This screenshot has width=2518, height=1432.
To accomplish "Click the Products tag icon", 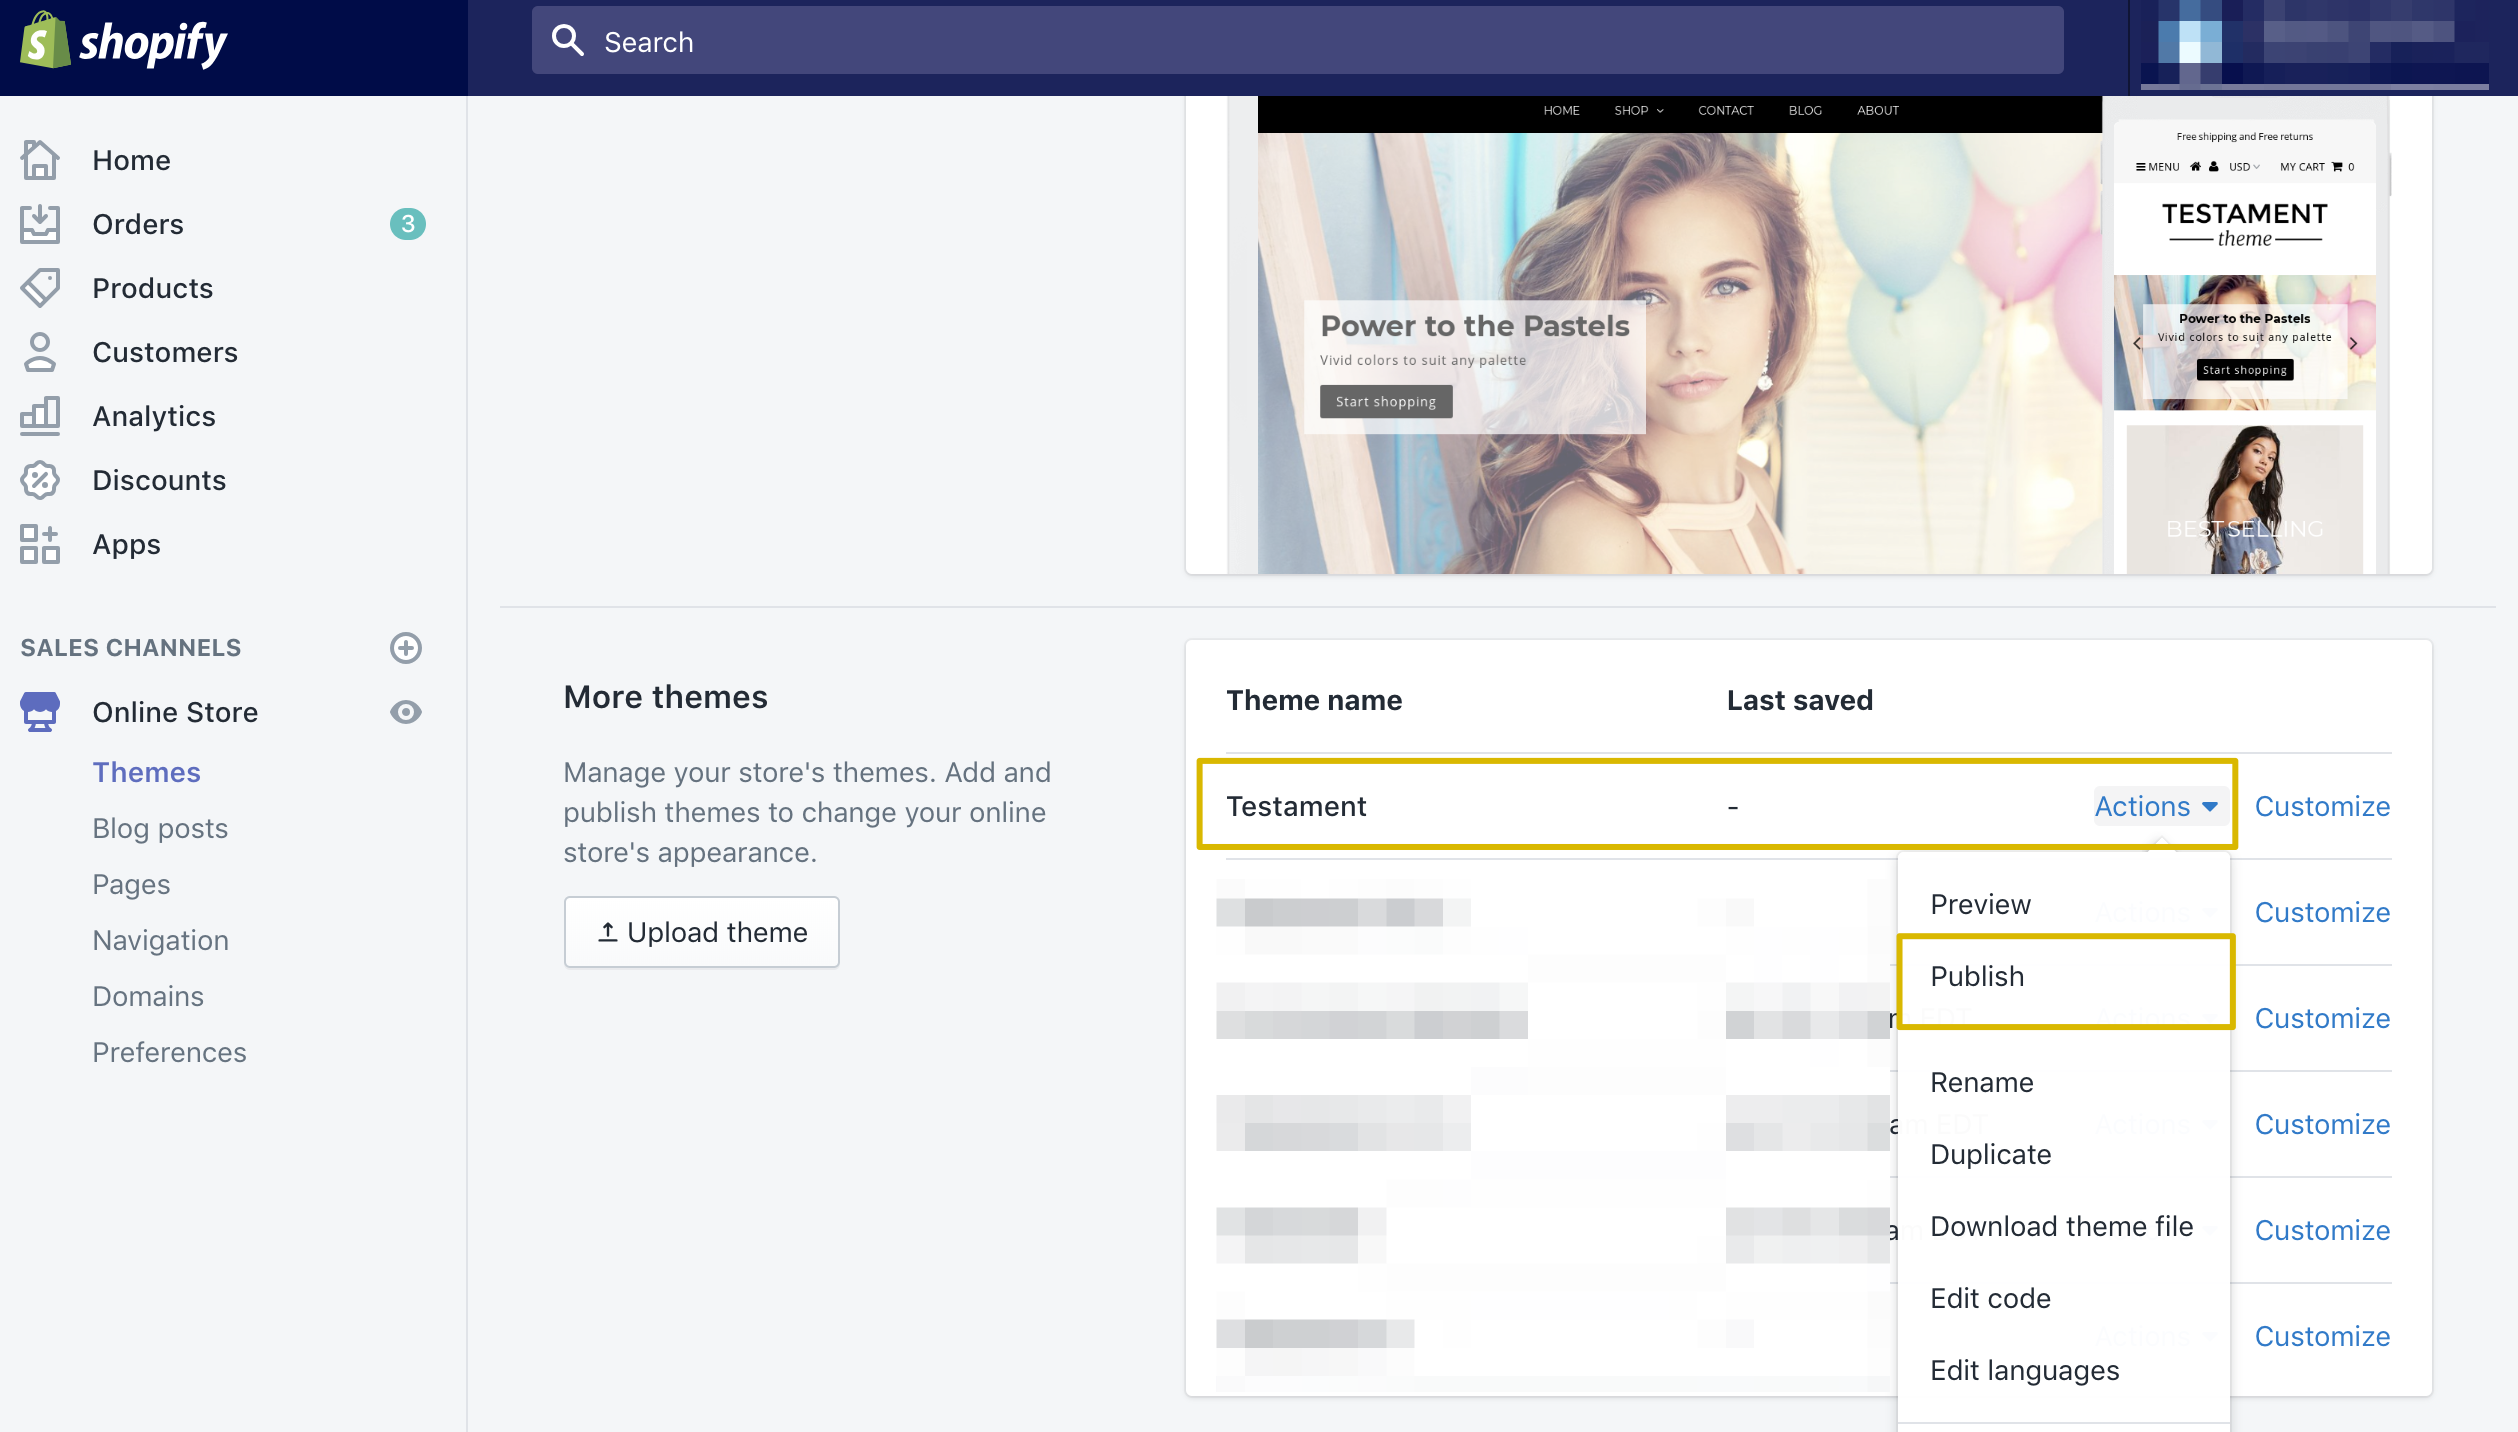I will tap(40, 288).
